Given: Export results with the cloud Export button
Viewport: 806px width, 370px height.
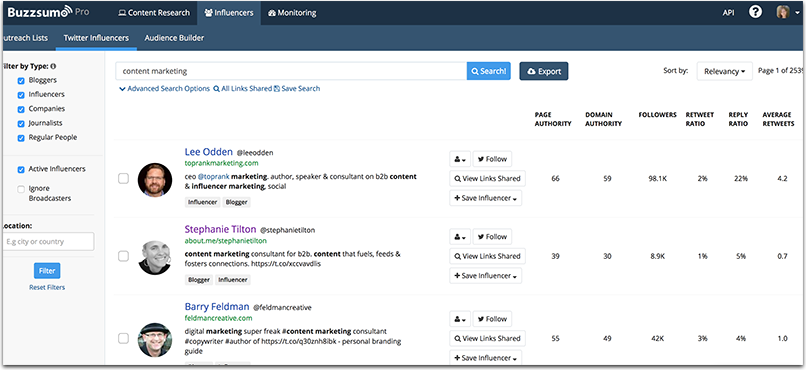Looking at the screenshot, I should point(544,71).
